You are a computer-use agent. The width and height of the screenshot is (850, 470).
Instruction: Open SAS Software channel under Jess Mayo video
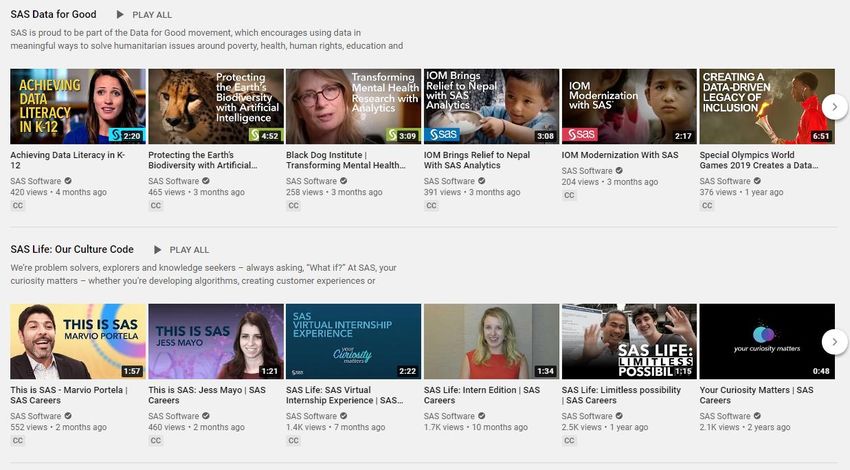[173, 416]
